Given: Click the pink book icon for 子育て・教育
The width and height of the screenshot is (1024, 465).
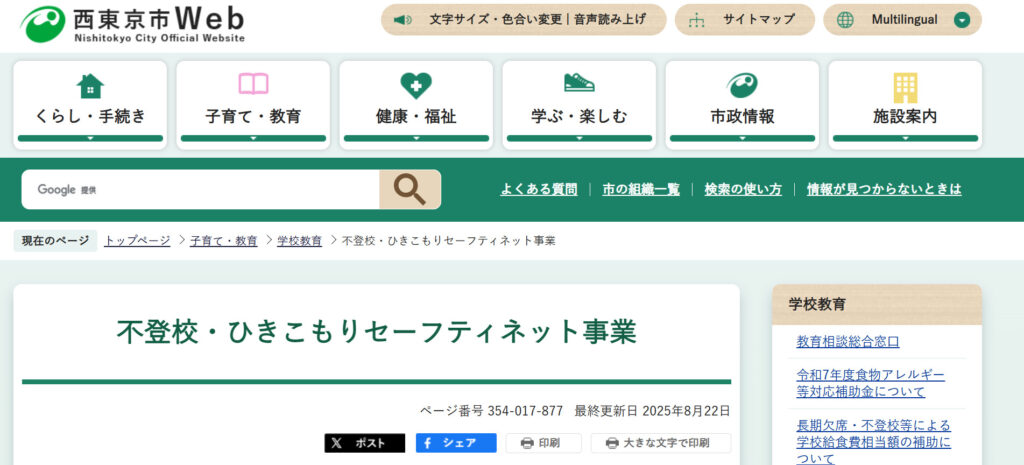Looking at the screenshot, I should coord(253,85).
